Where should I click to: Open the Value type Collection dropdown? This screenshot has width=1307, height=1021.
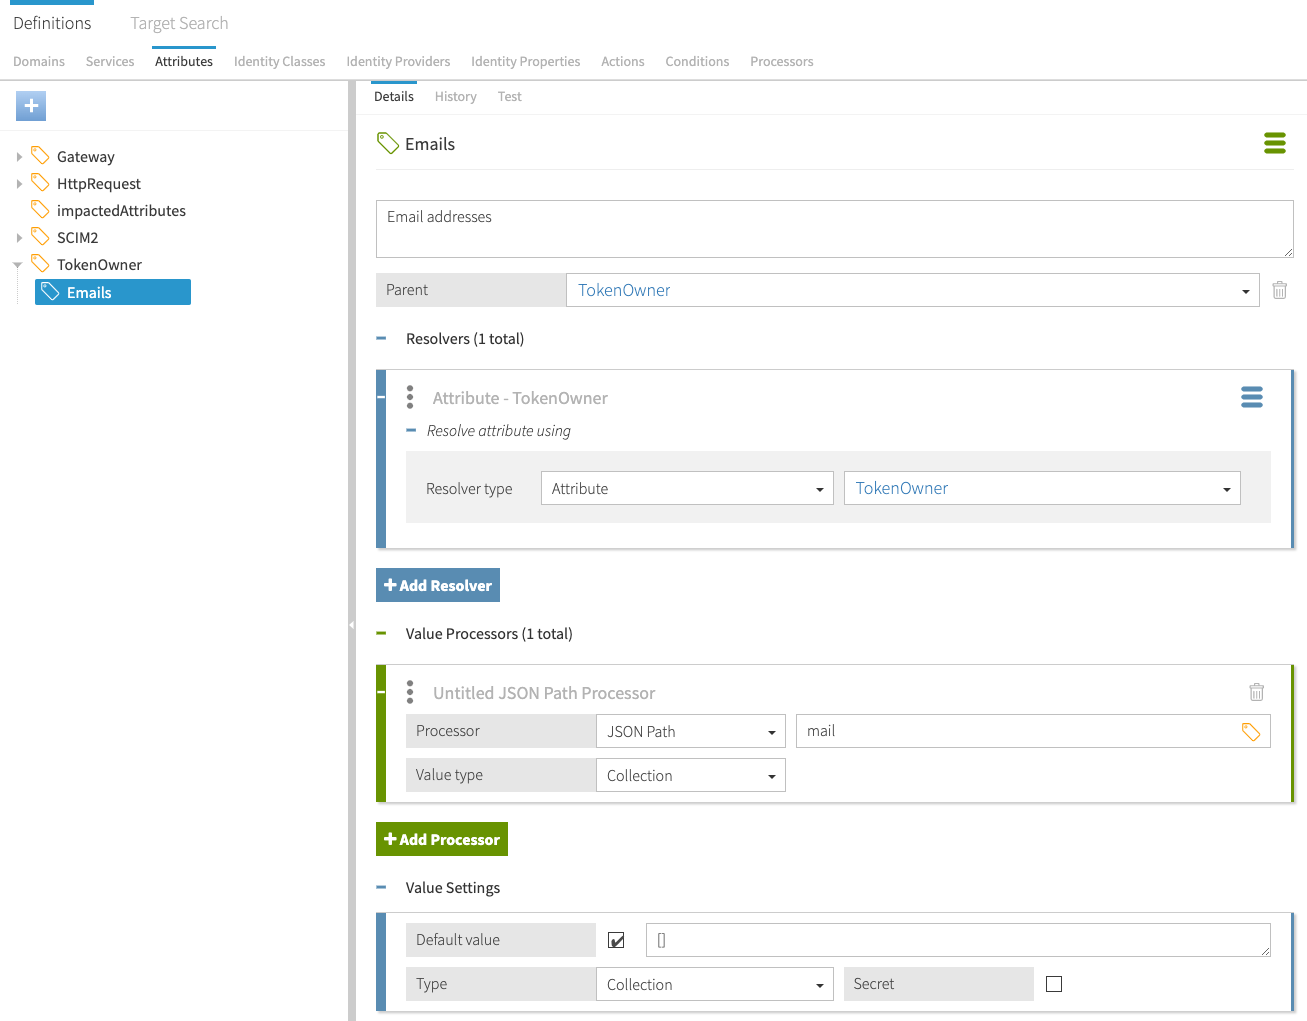[690, 775]
